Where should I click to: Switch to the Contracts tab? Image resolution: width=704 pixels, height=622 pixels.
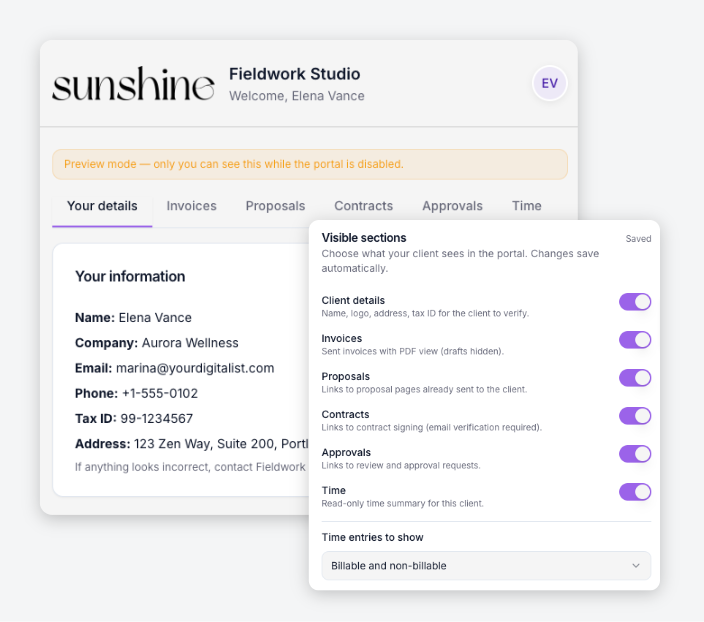point(363,206)
